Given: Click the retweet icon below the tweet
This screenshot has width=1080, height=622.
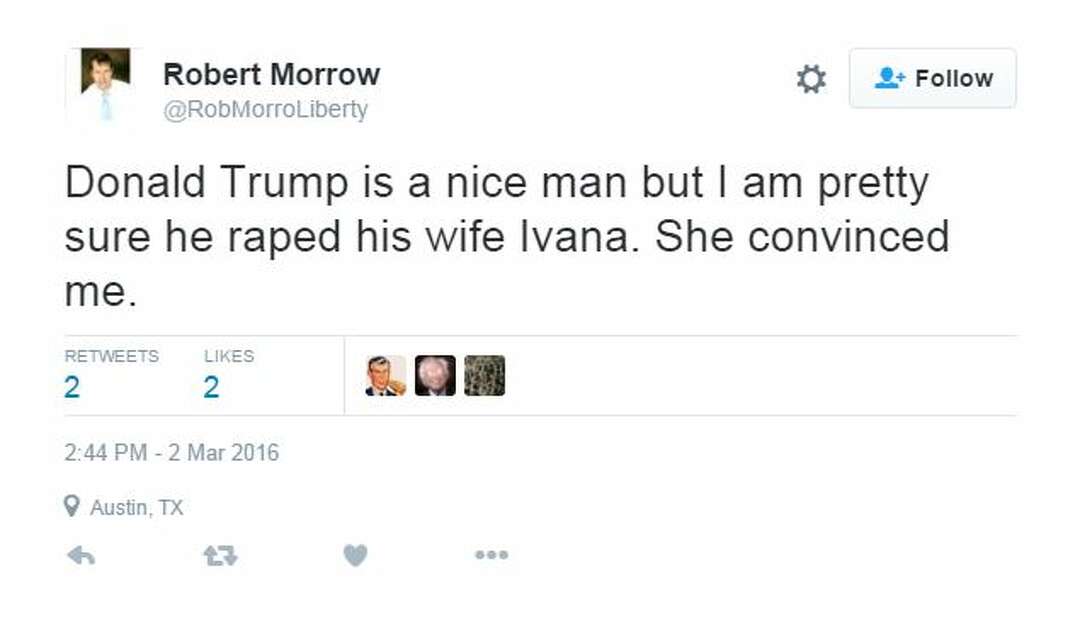Looking at the screenshot, I should [x=222, y=554].
